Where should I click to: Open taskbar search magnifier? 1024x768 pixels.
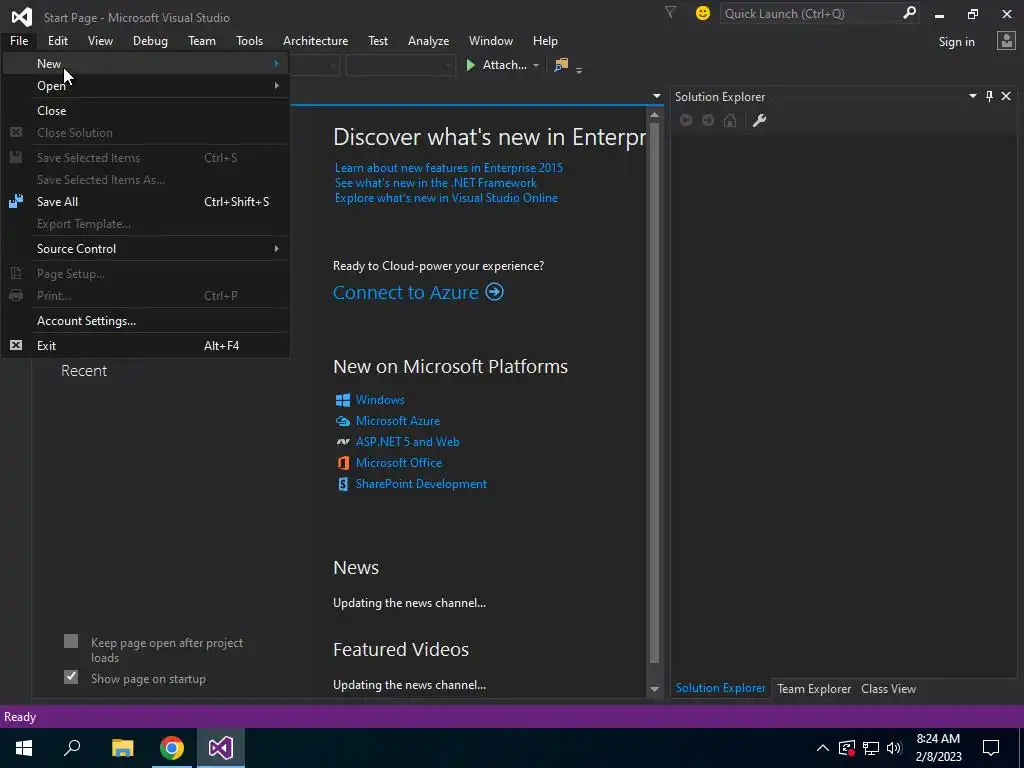72,747
